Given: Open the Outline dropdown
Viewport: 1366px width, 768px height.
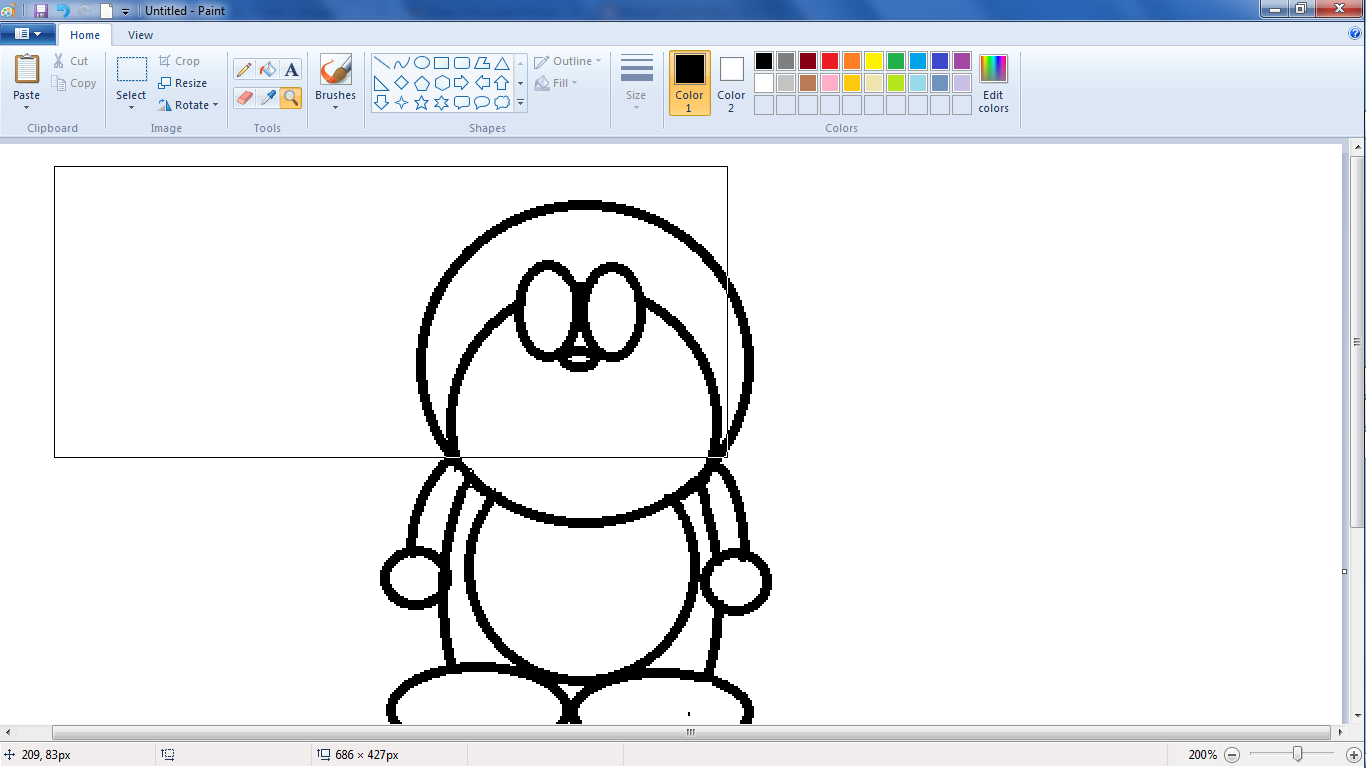Looking at the screenshot, I should tap(568, 61).
